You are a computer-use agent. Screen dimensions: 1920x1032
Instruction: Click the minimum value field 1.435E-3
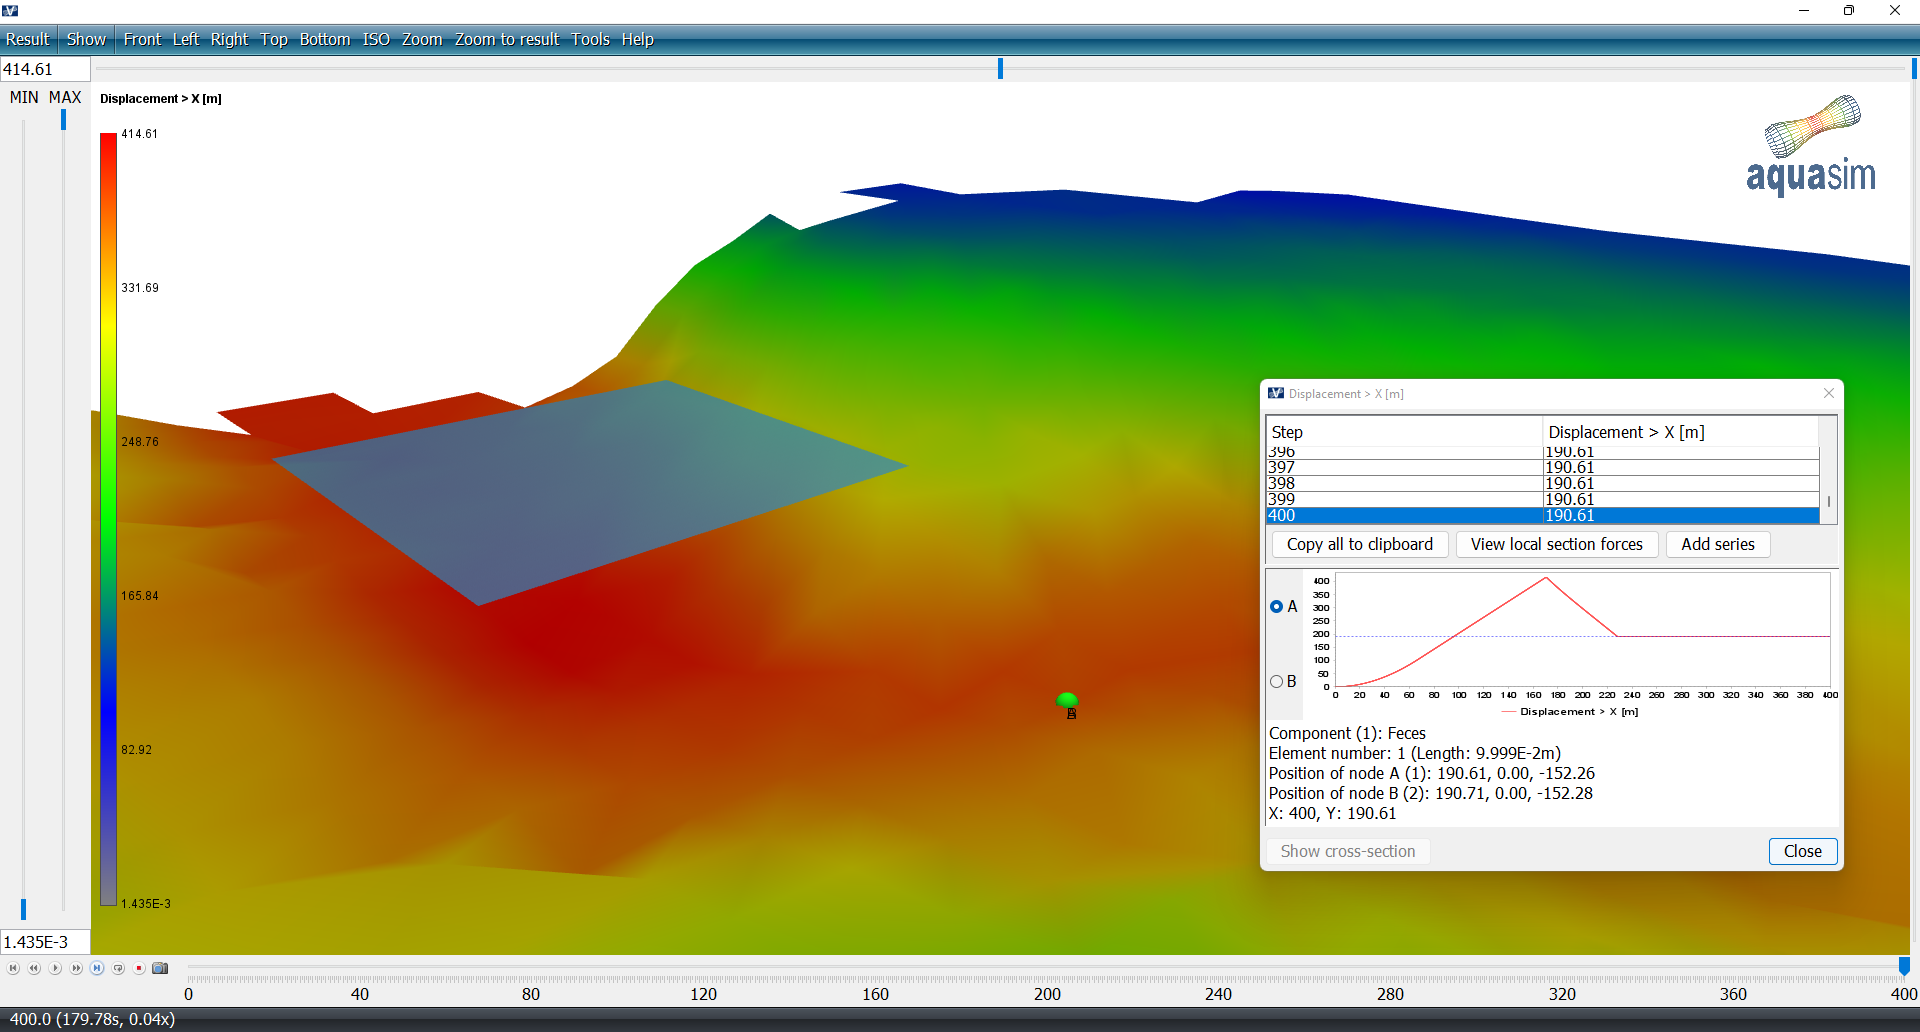click(45, 942)
